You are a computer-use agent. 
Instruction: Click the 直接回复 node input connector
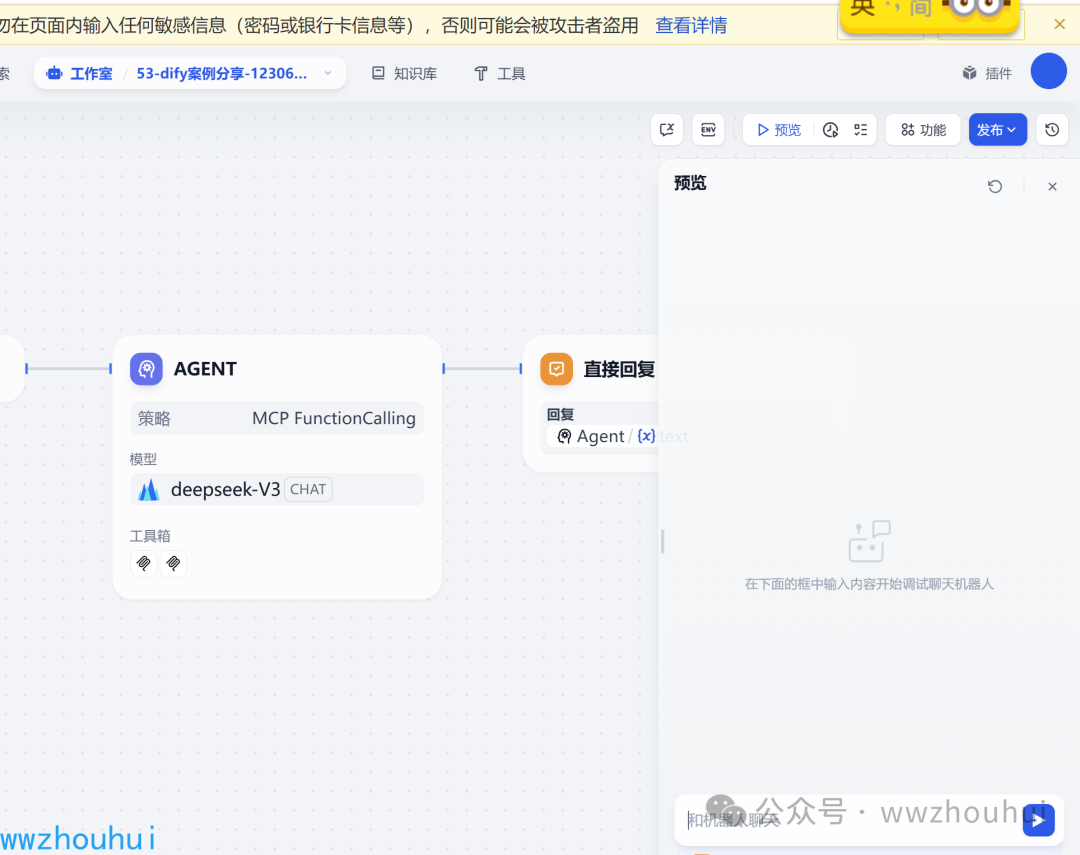(x=521, y=369)
